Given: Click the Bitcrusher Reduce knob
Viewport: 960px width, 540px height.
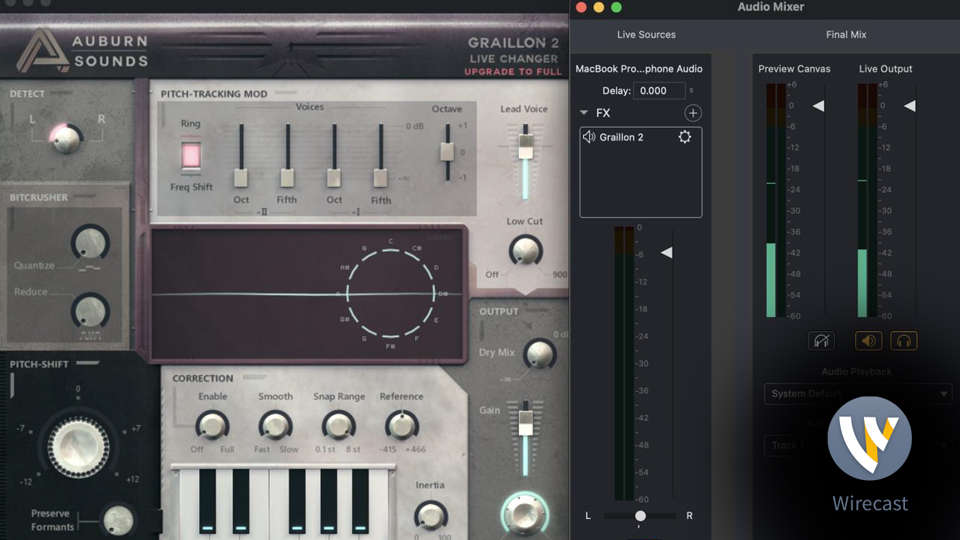Looking at the screenshot, I should [90, 311].
